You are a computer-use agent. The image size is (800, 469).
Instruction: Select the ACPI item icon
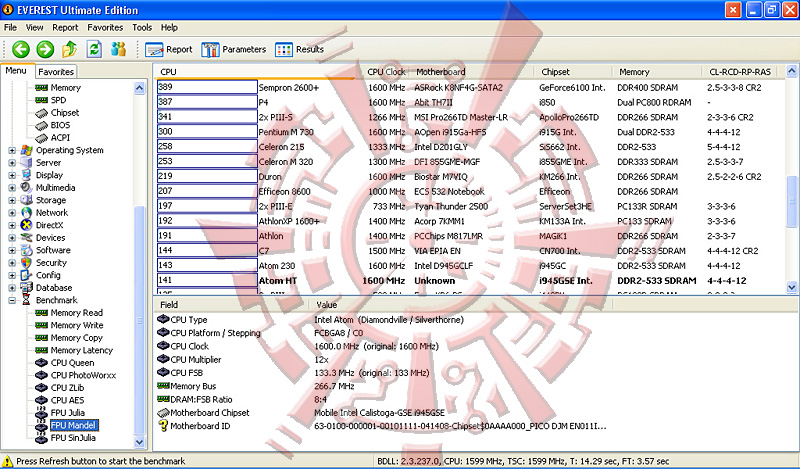click(x=41, y=138)
